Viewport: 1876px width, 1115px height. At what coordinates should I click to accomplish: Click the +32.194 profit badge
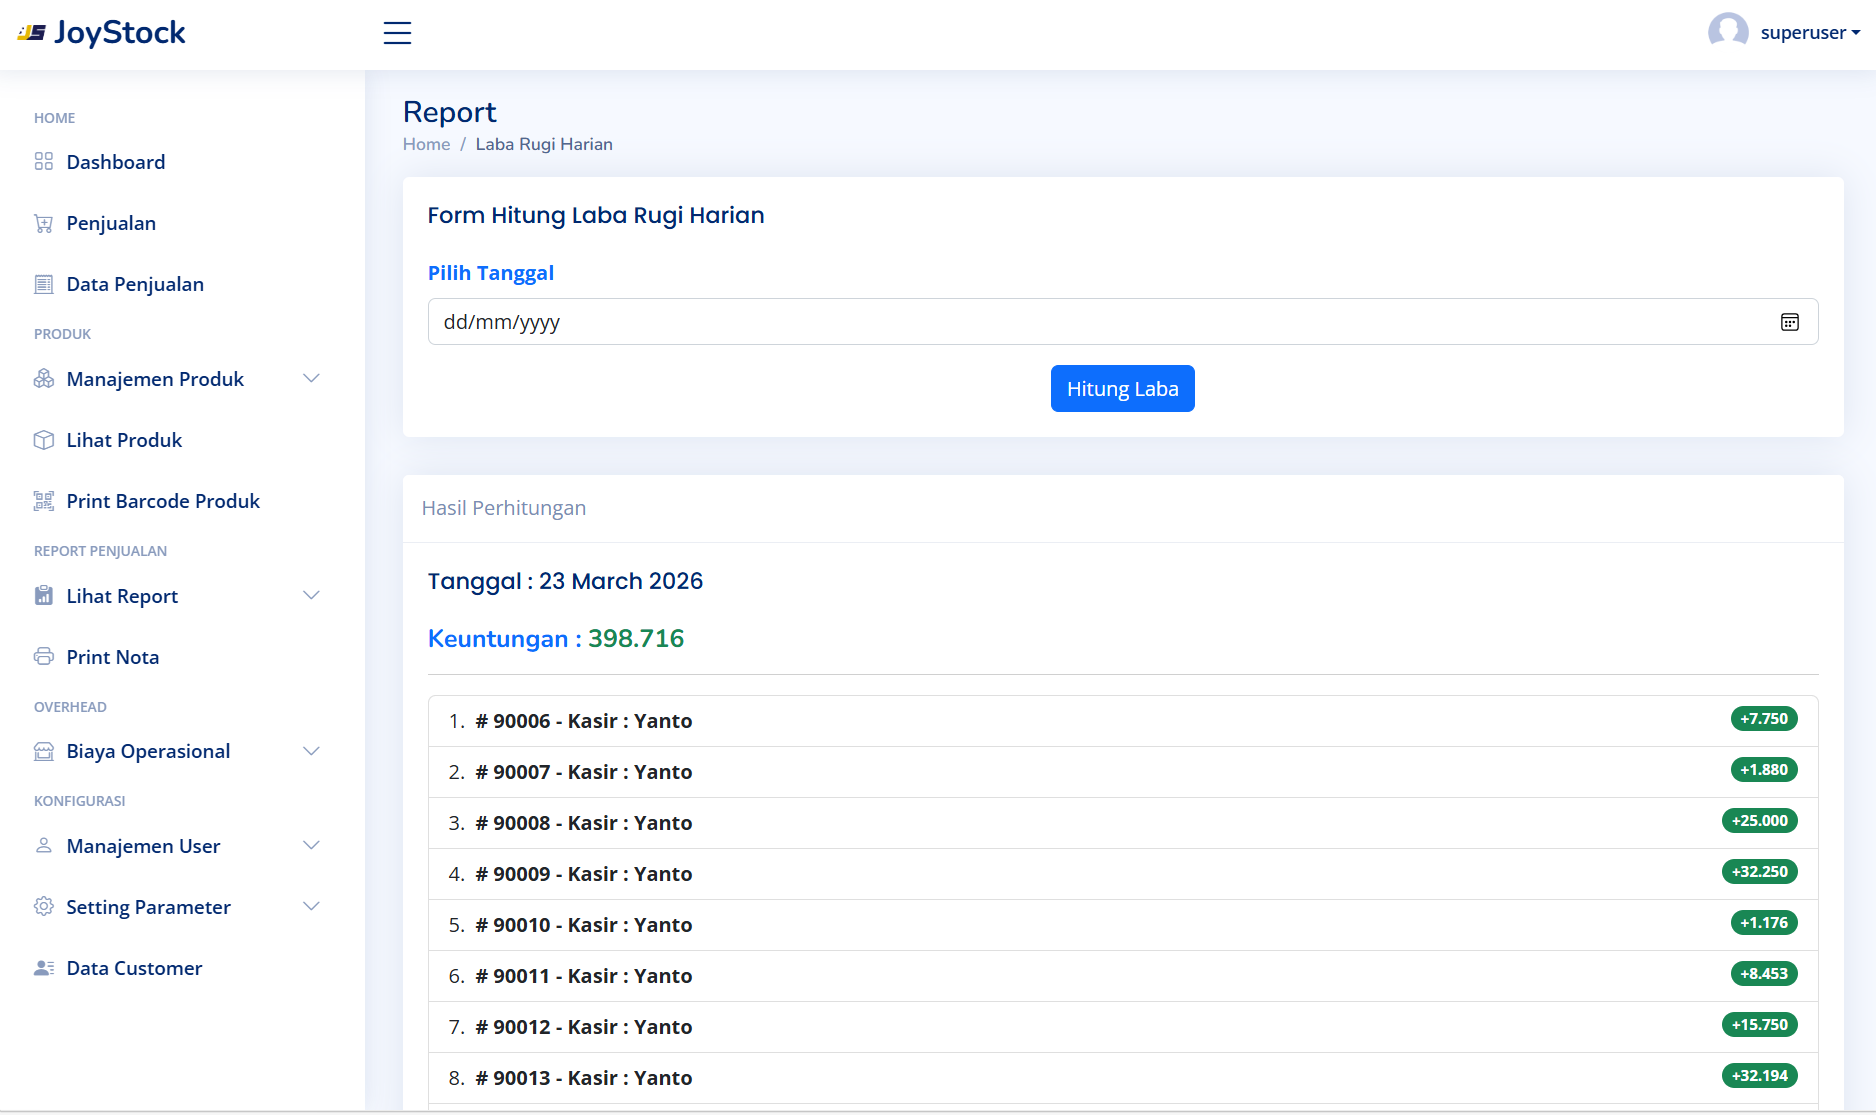(1760, 1076)
